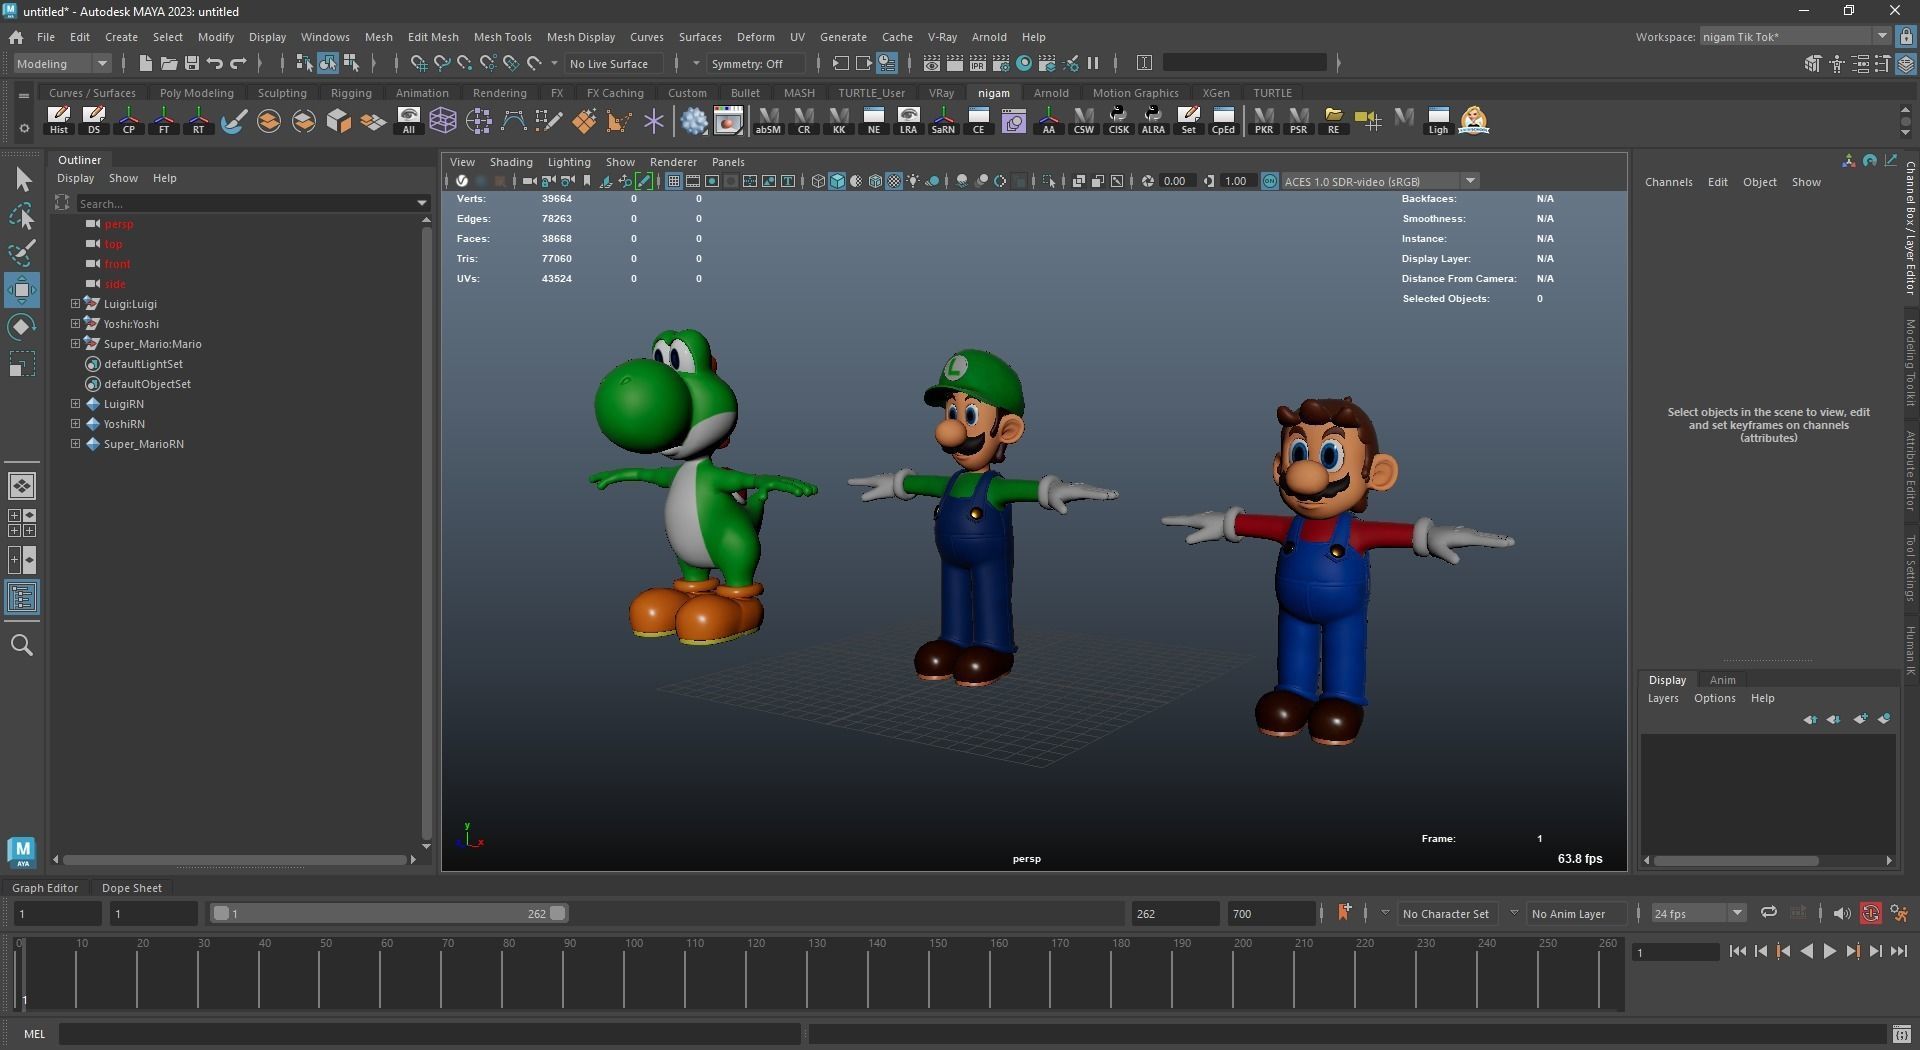Toggle the color management ON button
Image resolution: width=1920 pixels, height=1050 pixels.
point(1269,181)
